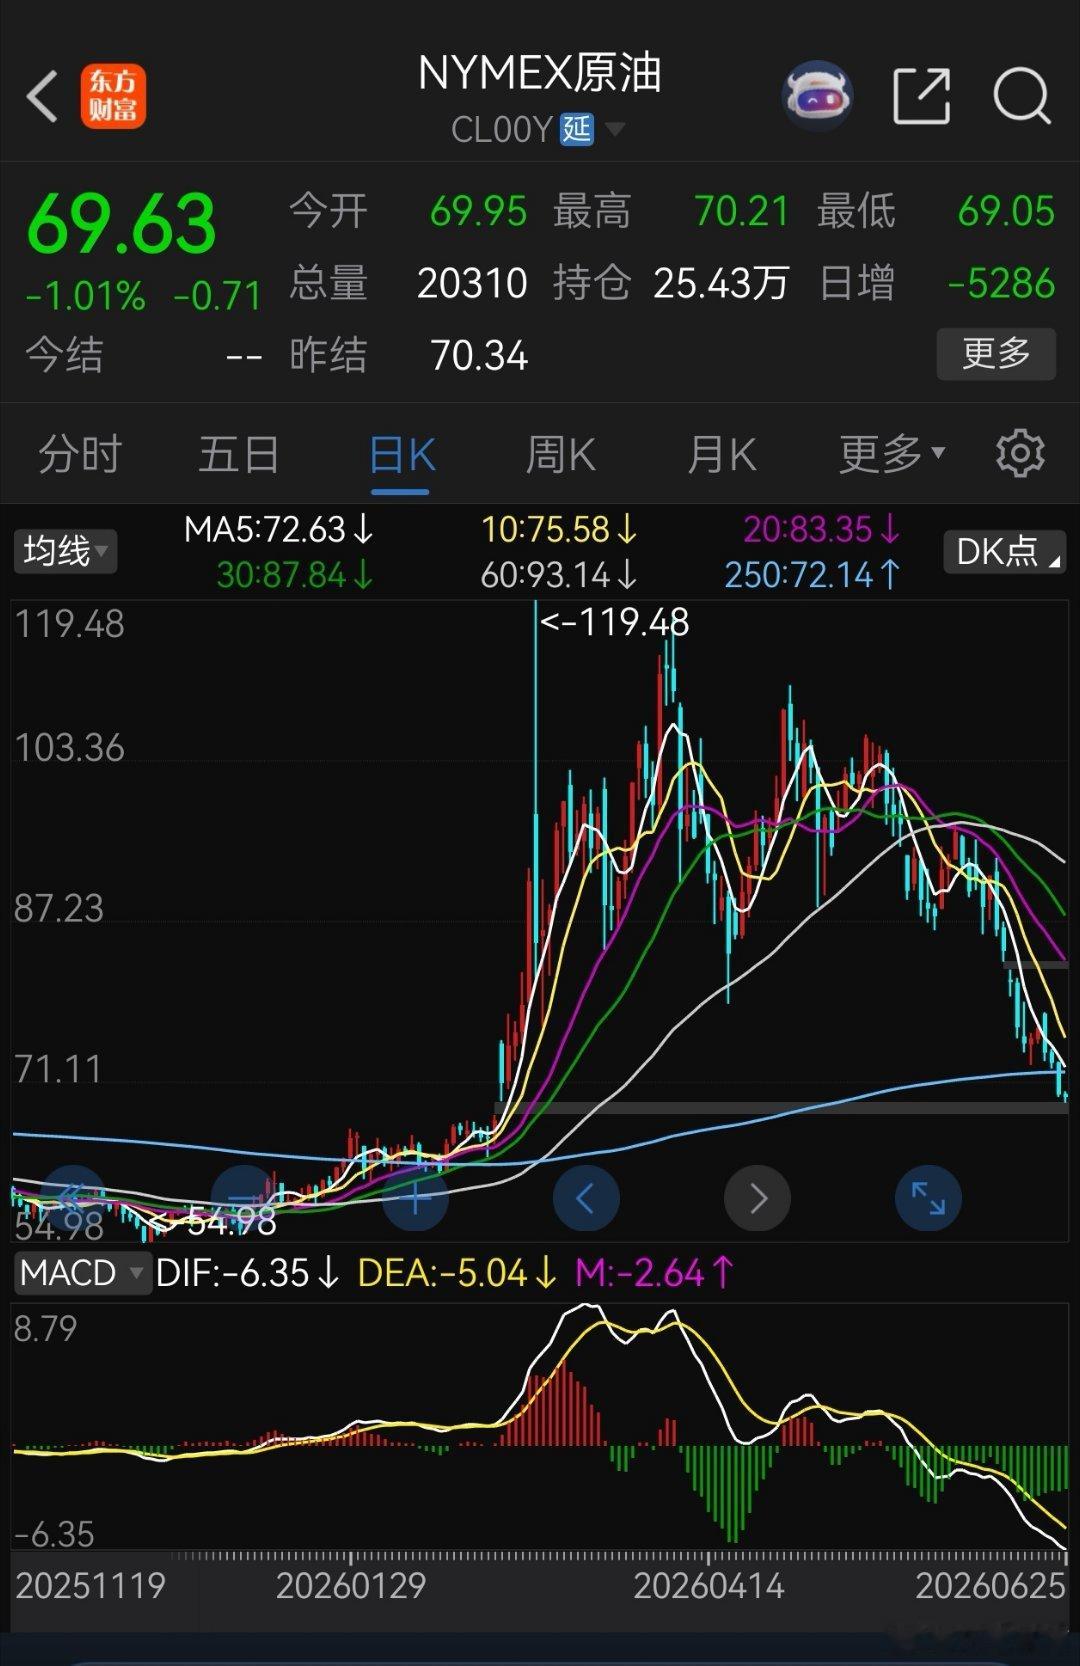Tap the DIF:-6.35 reading
The width and height of the screenshot is (1080, 1666).
[x=248, y=1273]
